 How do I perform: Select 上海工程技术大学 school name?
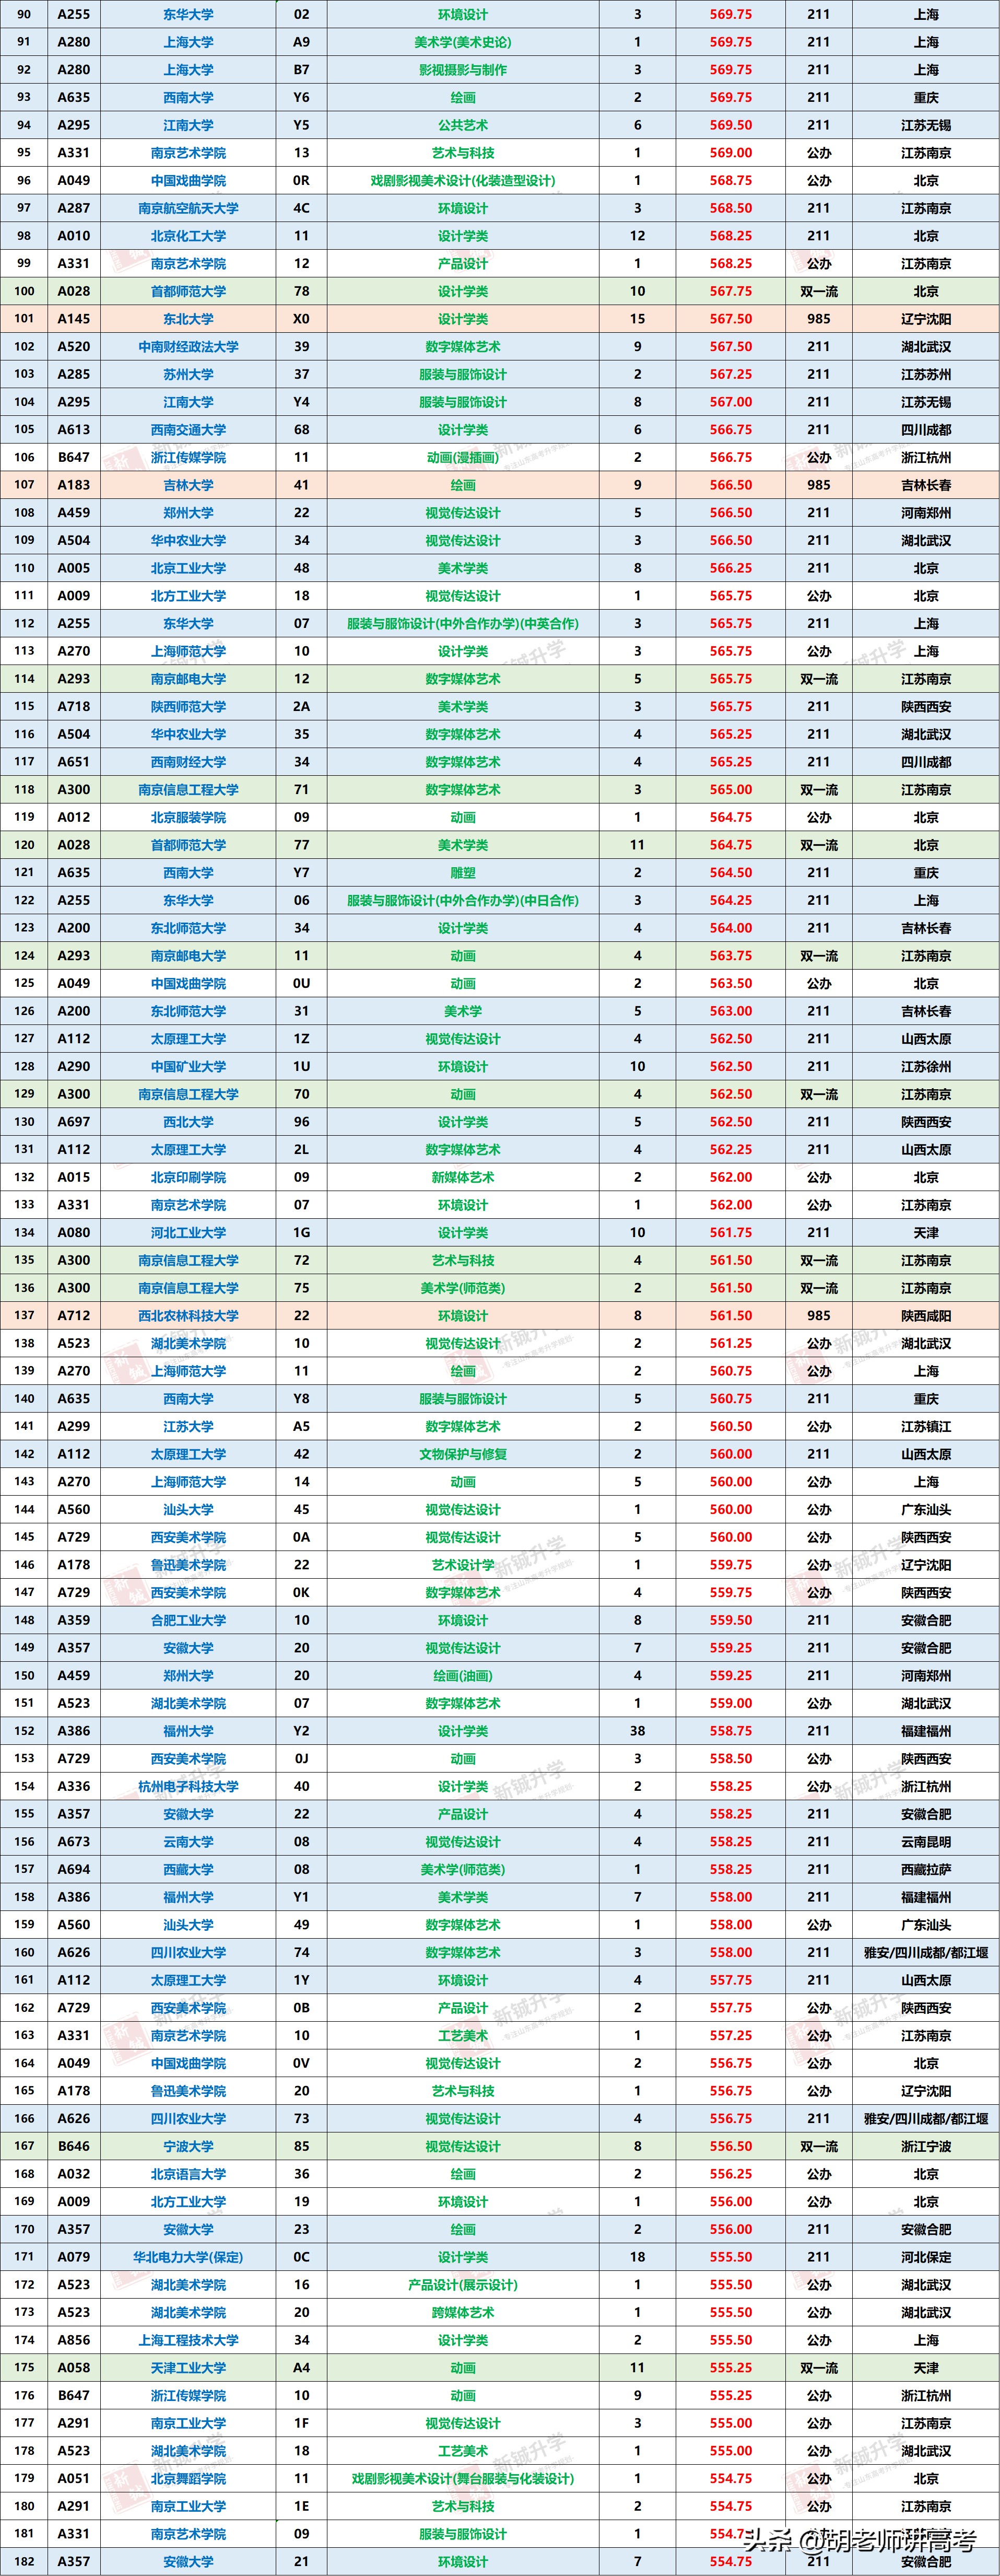pyautogui.click(x=188, y=2340)
